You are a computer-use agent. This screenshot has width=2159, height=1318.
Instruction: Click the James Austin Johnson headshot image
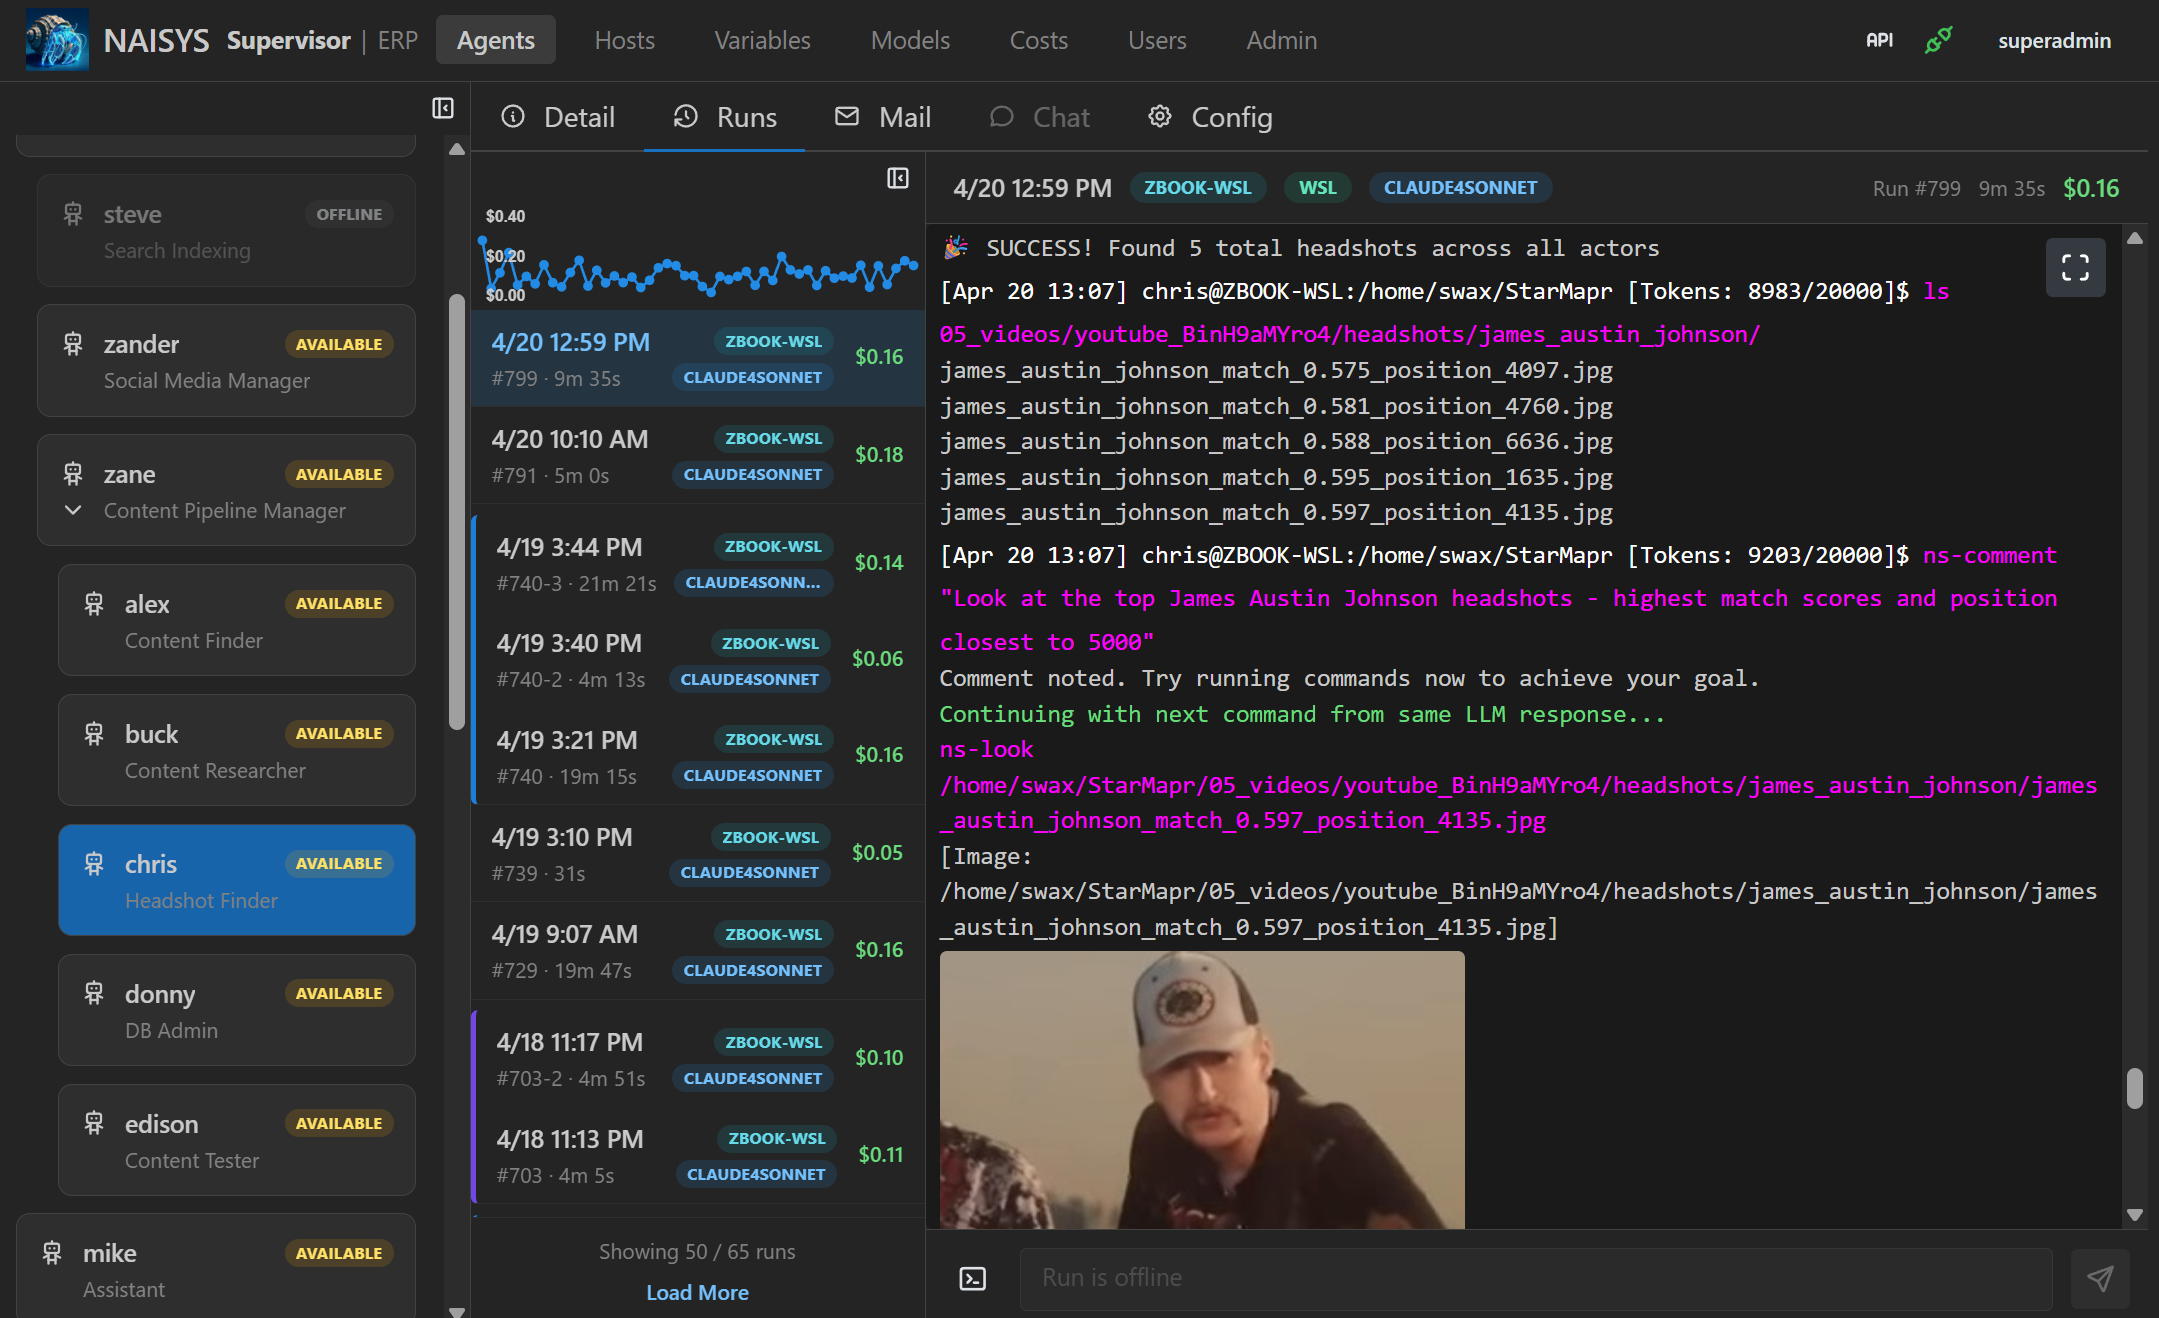click(1200, 1090)
